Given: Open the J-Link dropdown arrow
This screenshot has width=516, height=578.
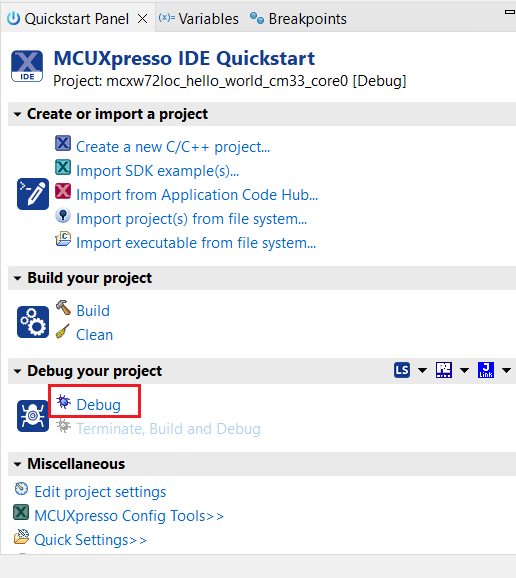Looking at the screenshot, I should [x=506, y=370].
